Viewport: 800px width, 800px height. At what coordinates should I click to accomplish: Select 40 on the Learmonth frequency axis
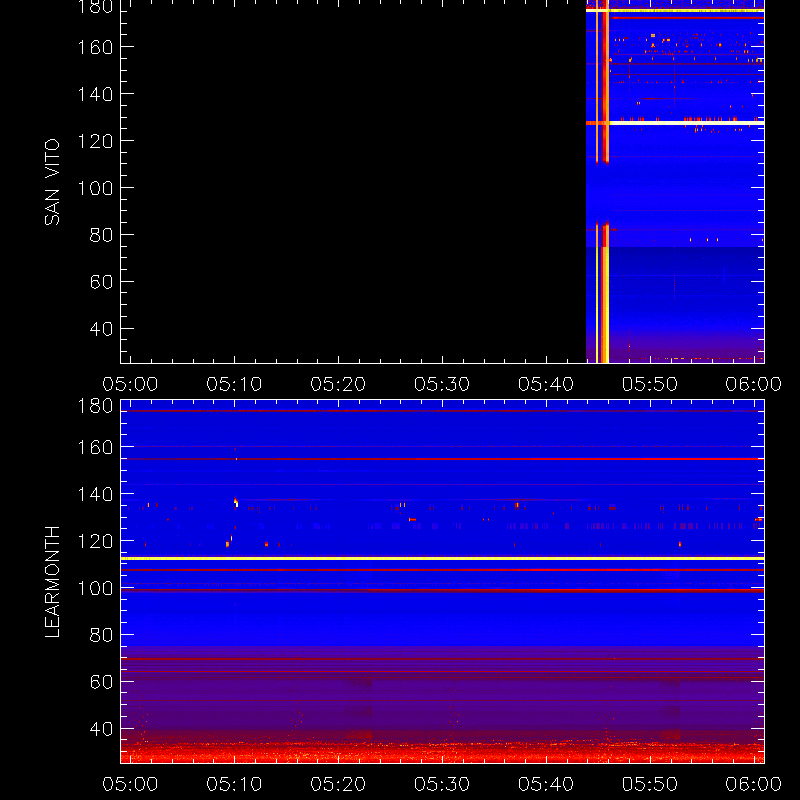point(101,729)
